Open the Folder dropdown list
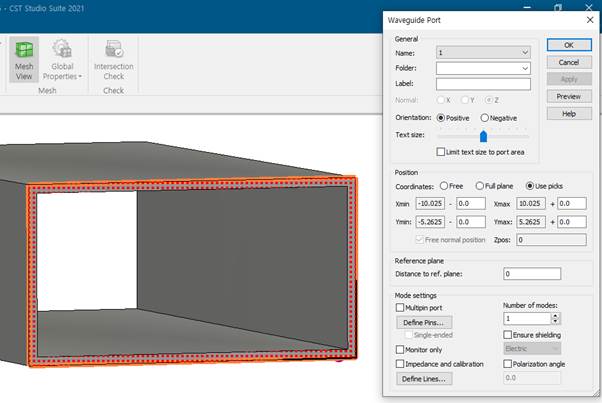Image resolution: width=602 pixels, height=403 pixels. [525, 68]
